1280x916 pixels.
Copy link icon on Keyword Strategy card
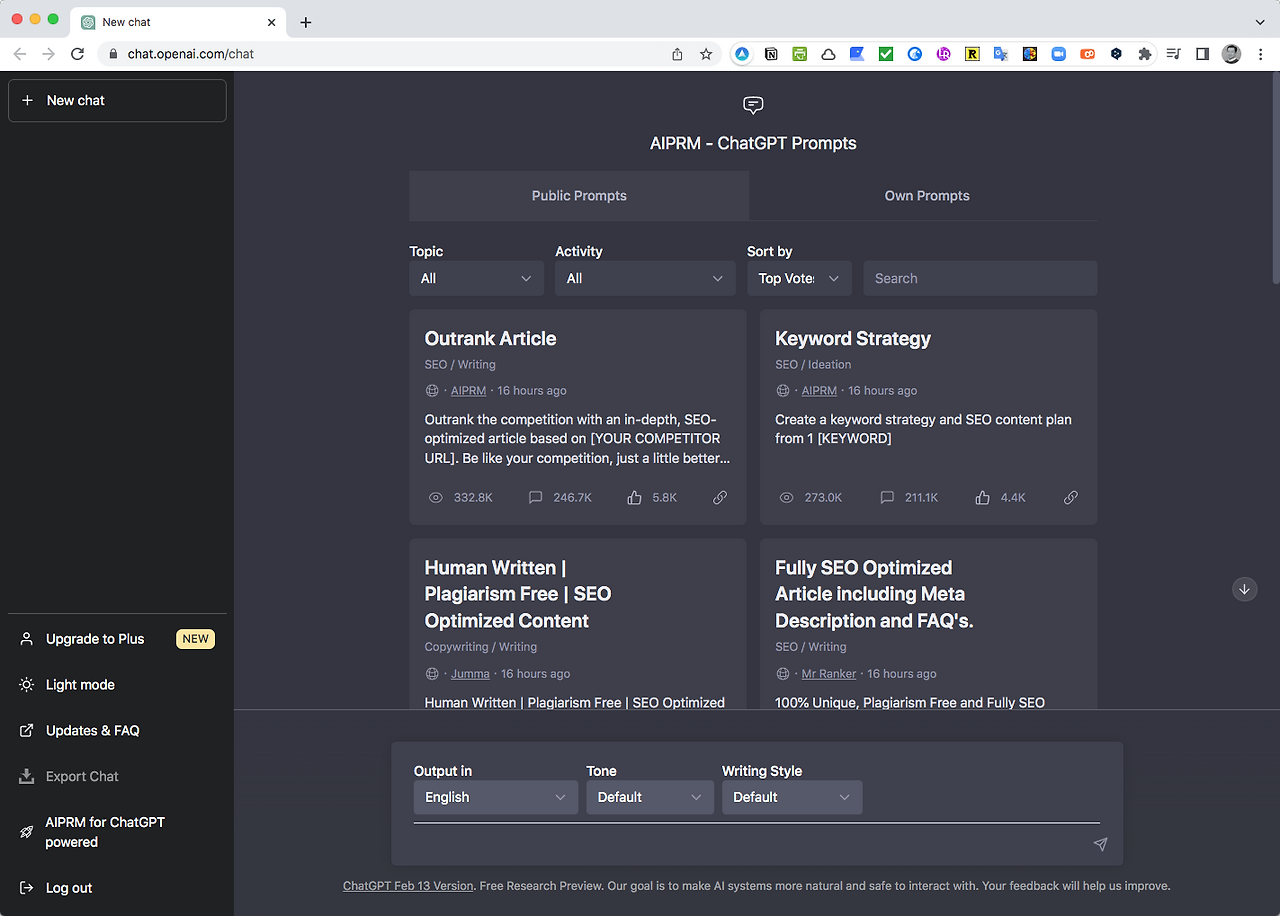pyautogui.click(x=1071, y=497)
